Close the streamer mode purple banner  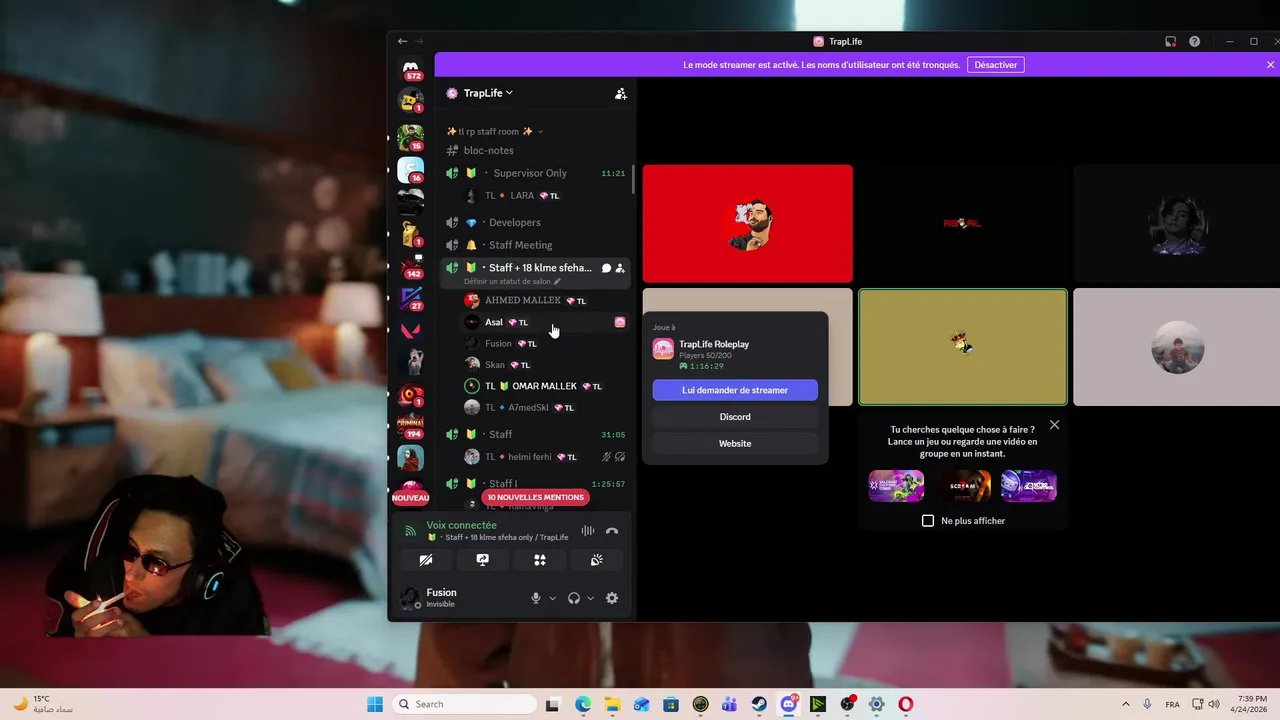click(1270, 65)
